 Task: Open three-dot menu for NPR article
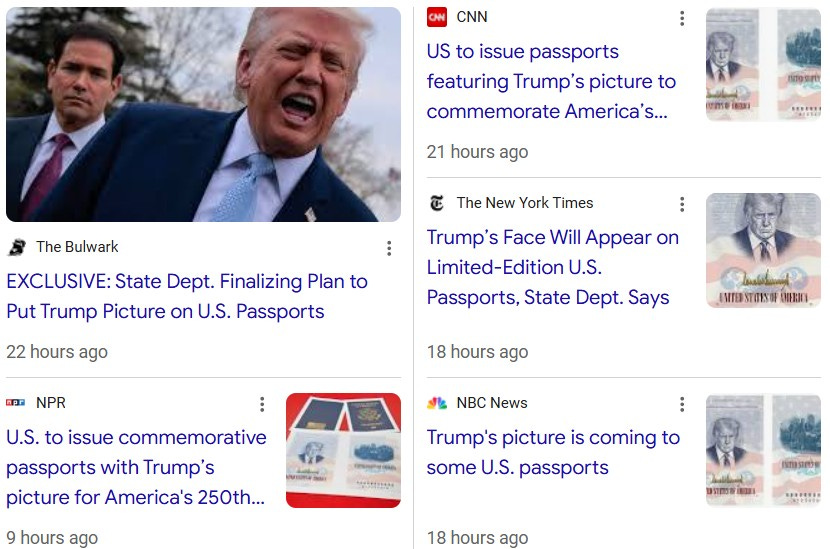point(261,404)
